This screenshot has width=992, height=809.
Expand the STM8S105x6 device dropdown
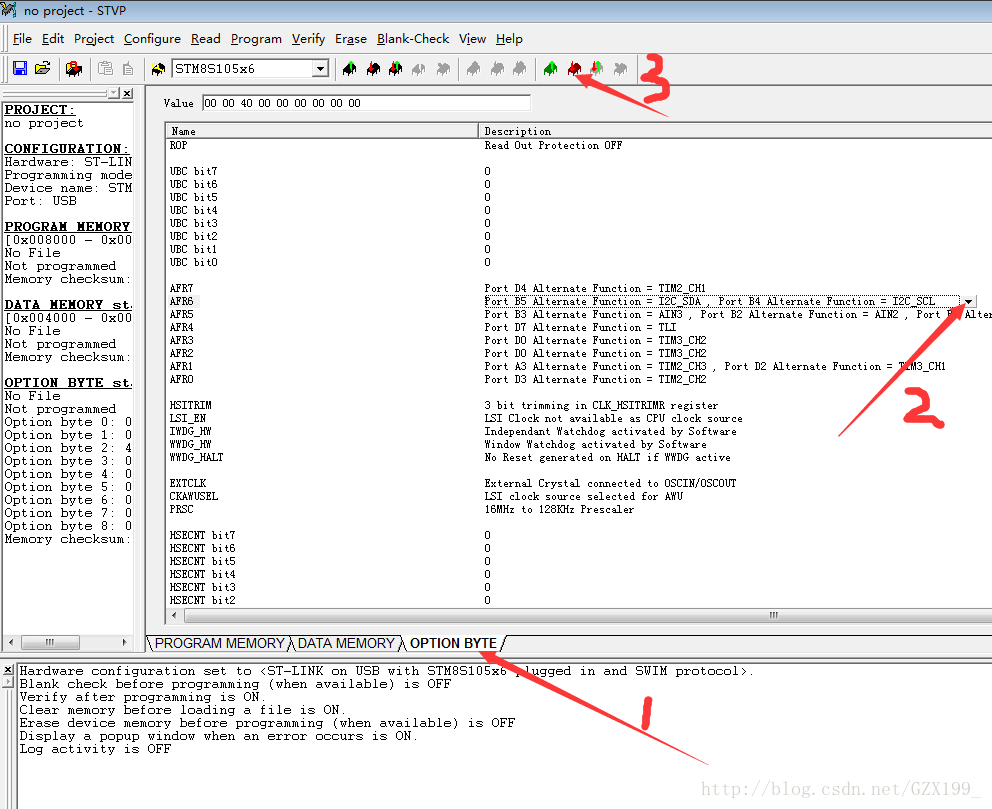click(321, 68)
